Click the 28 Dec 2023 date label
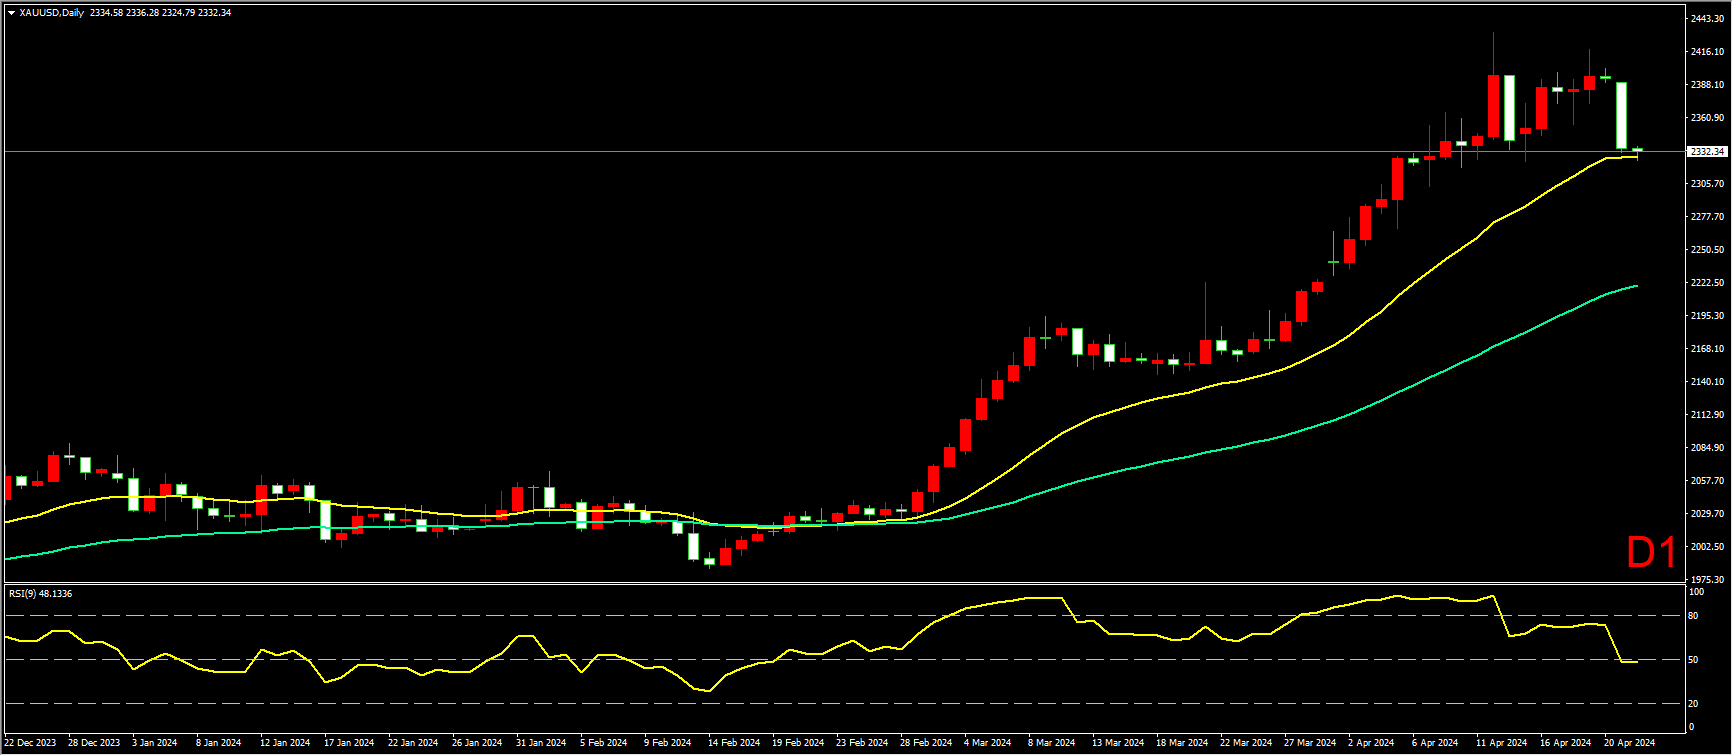The image size is (1733, 756). 94,743
